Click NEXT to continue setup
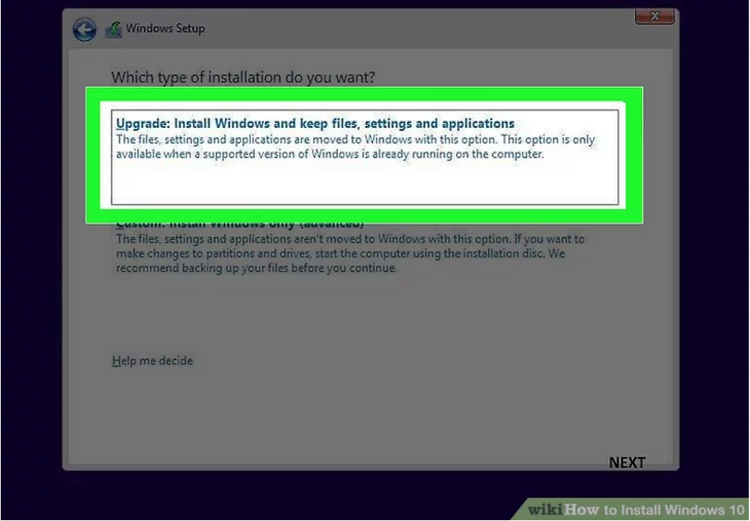This screenshot has height=521, width=750. 627,463
